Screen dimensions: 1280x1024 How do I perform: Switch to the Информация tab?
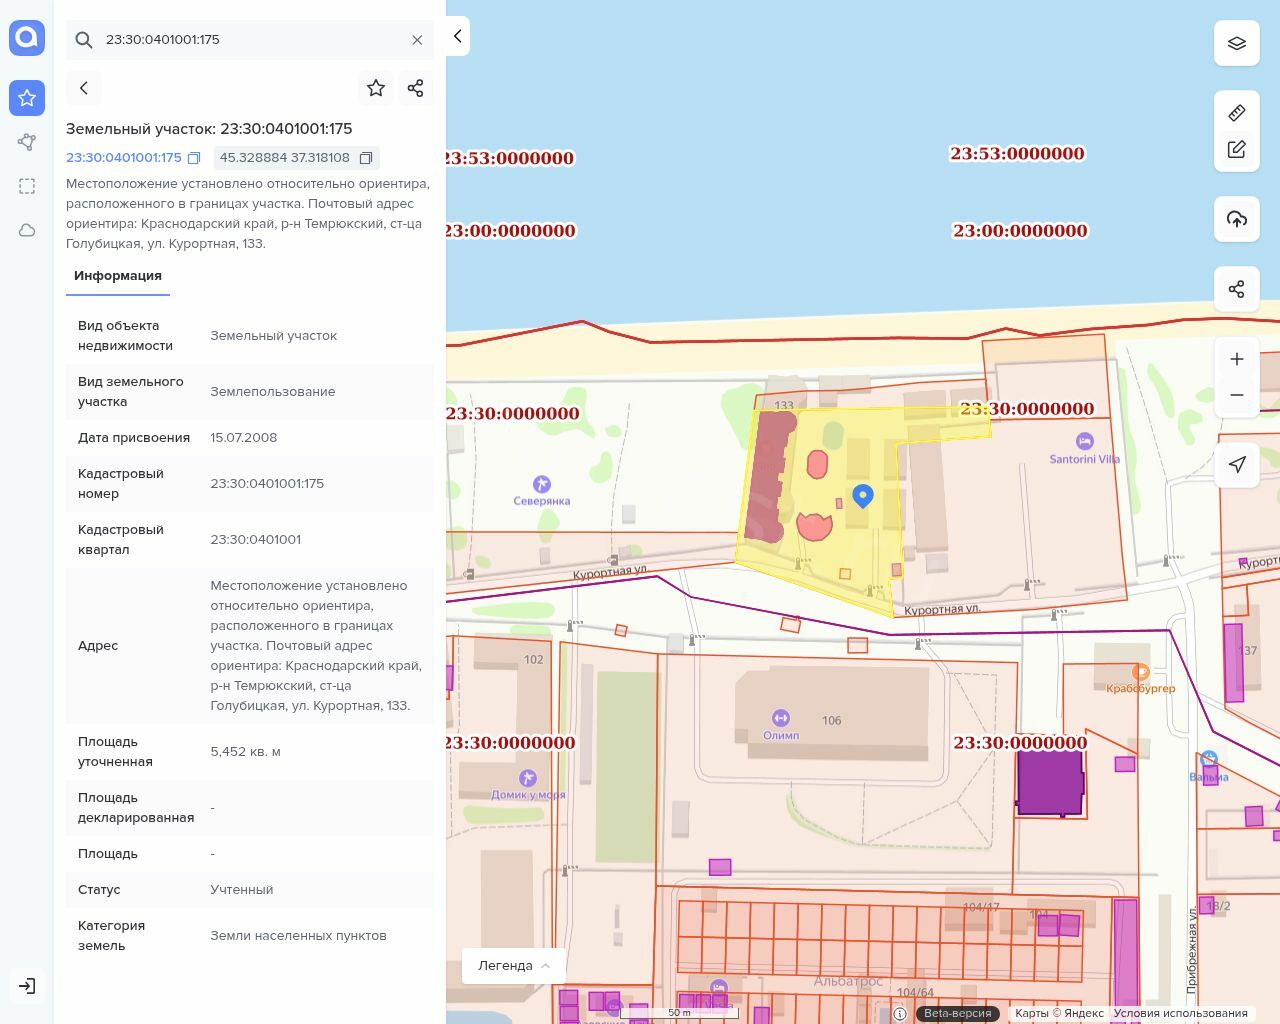point(118,276)
